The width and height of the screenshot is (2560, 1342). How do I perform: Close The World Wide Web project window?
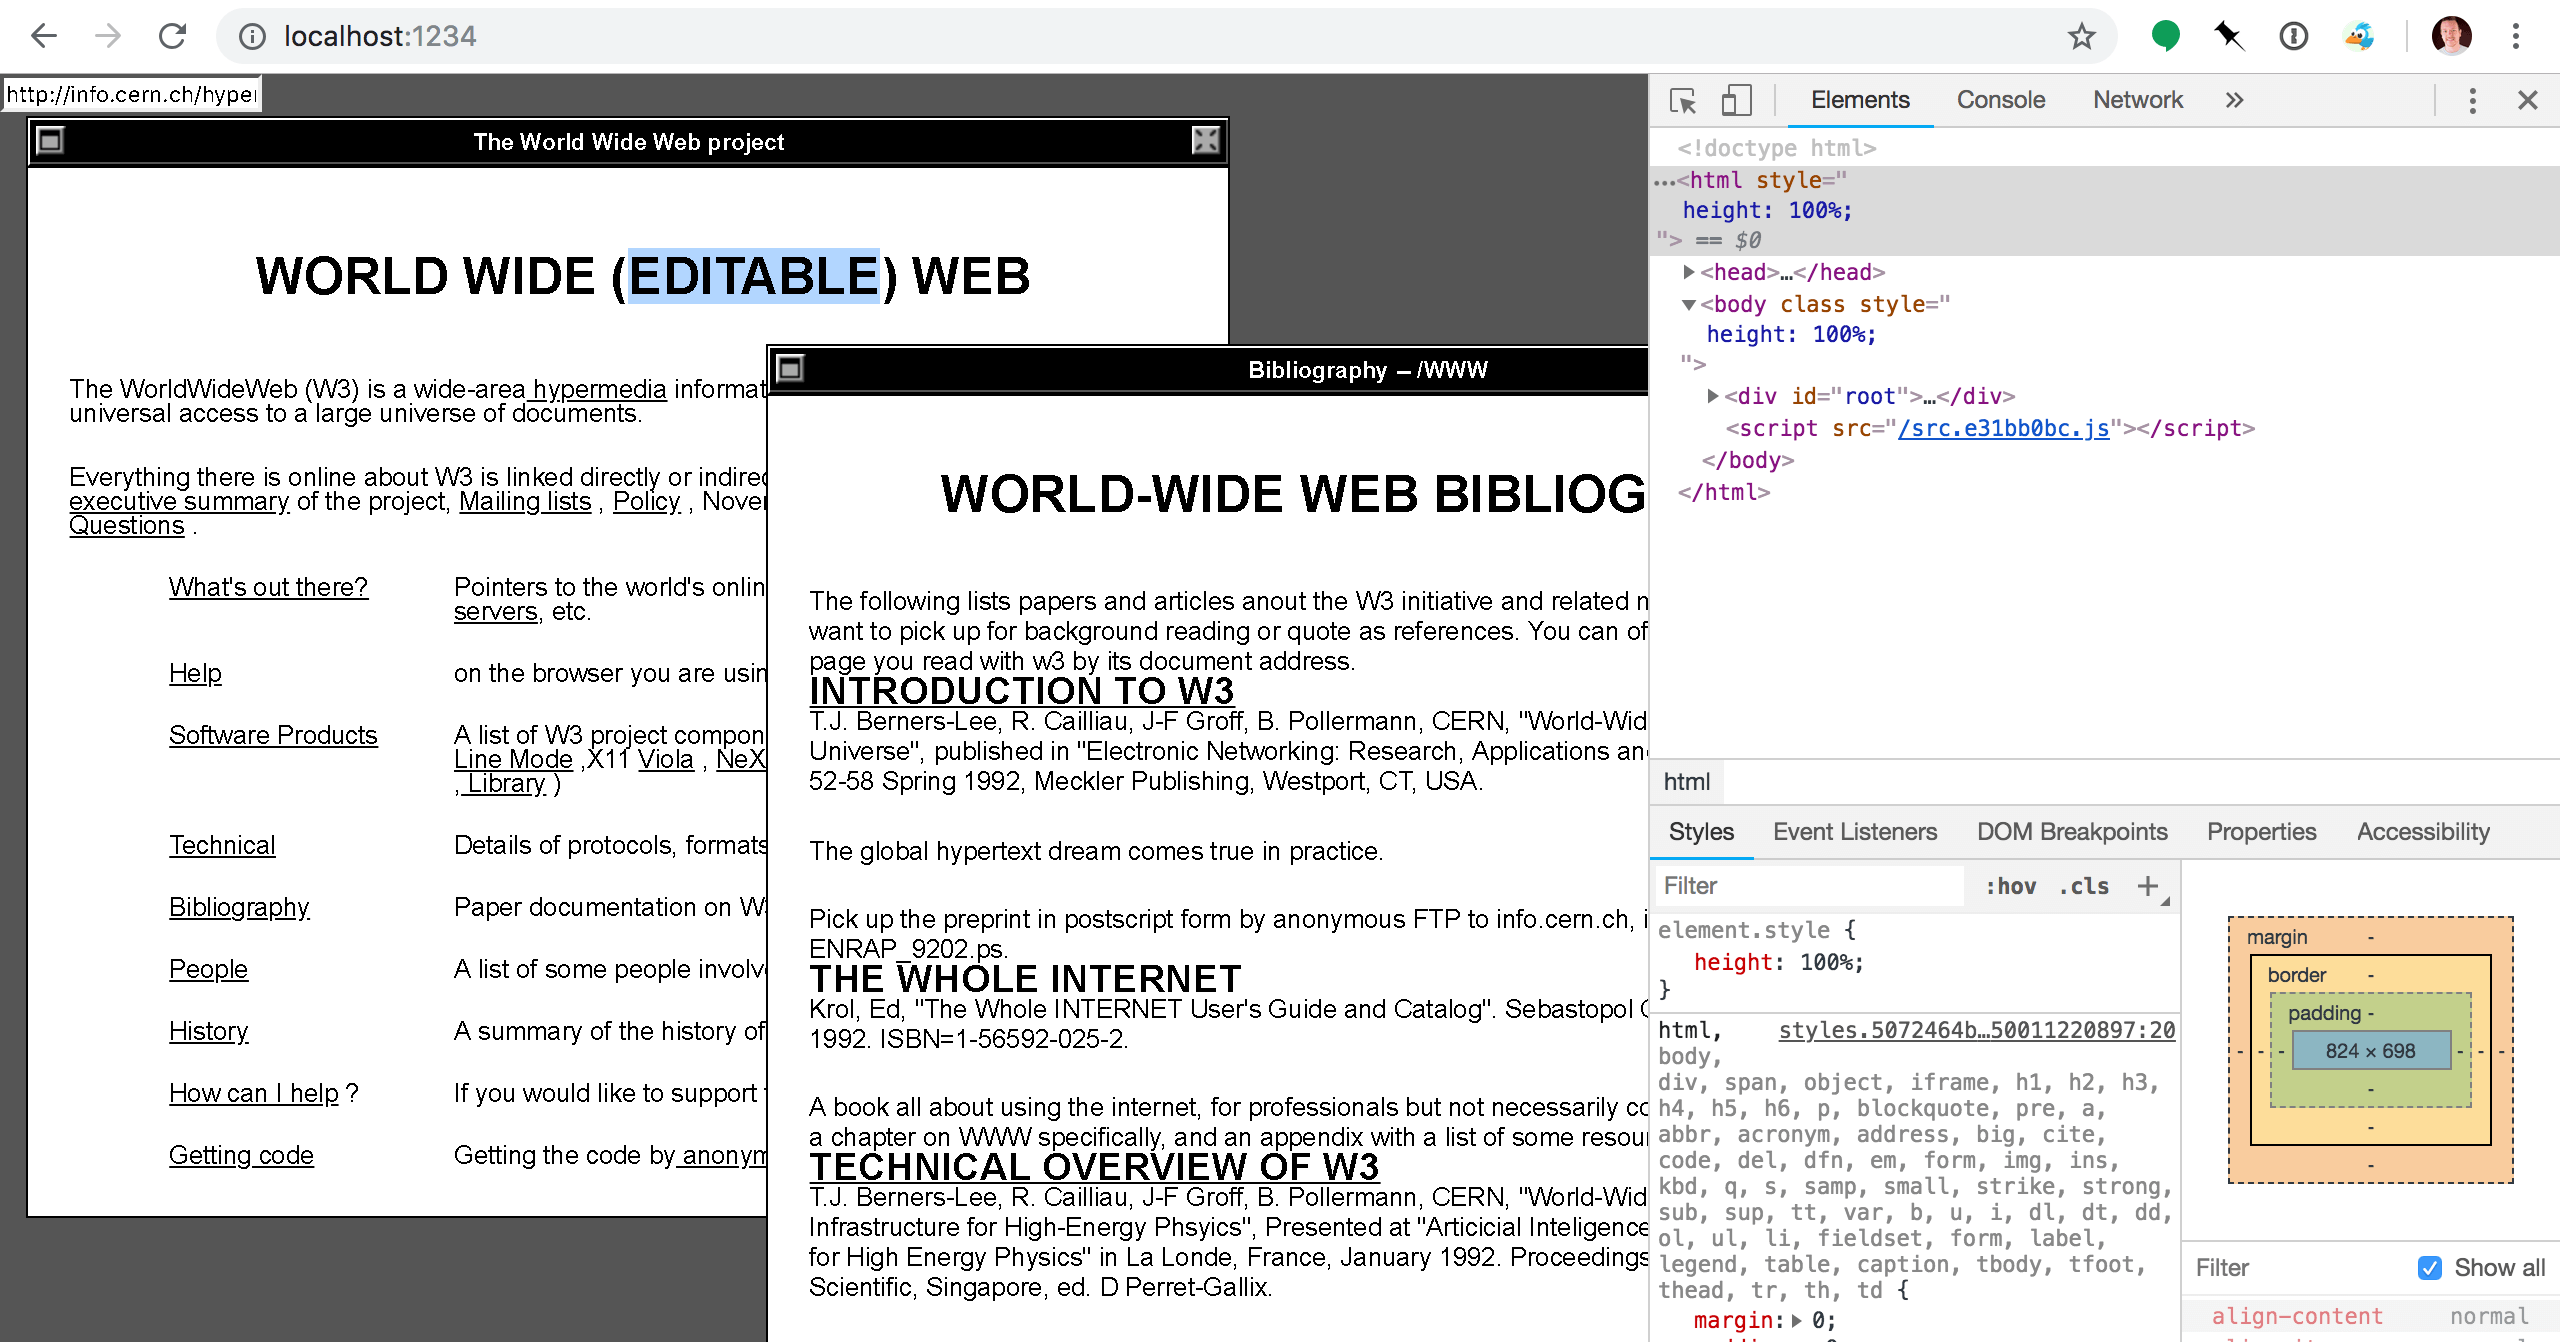[1205, 141]
